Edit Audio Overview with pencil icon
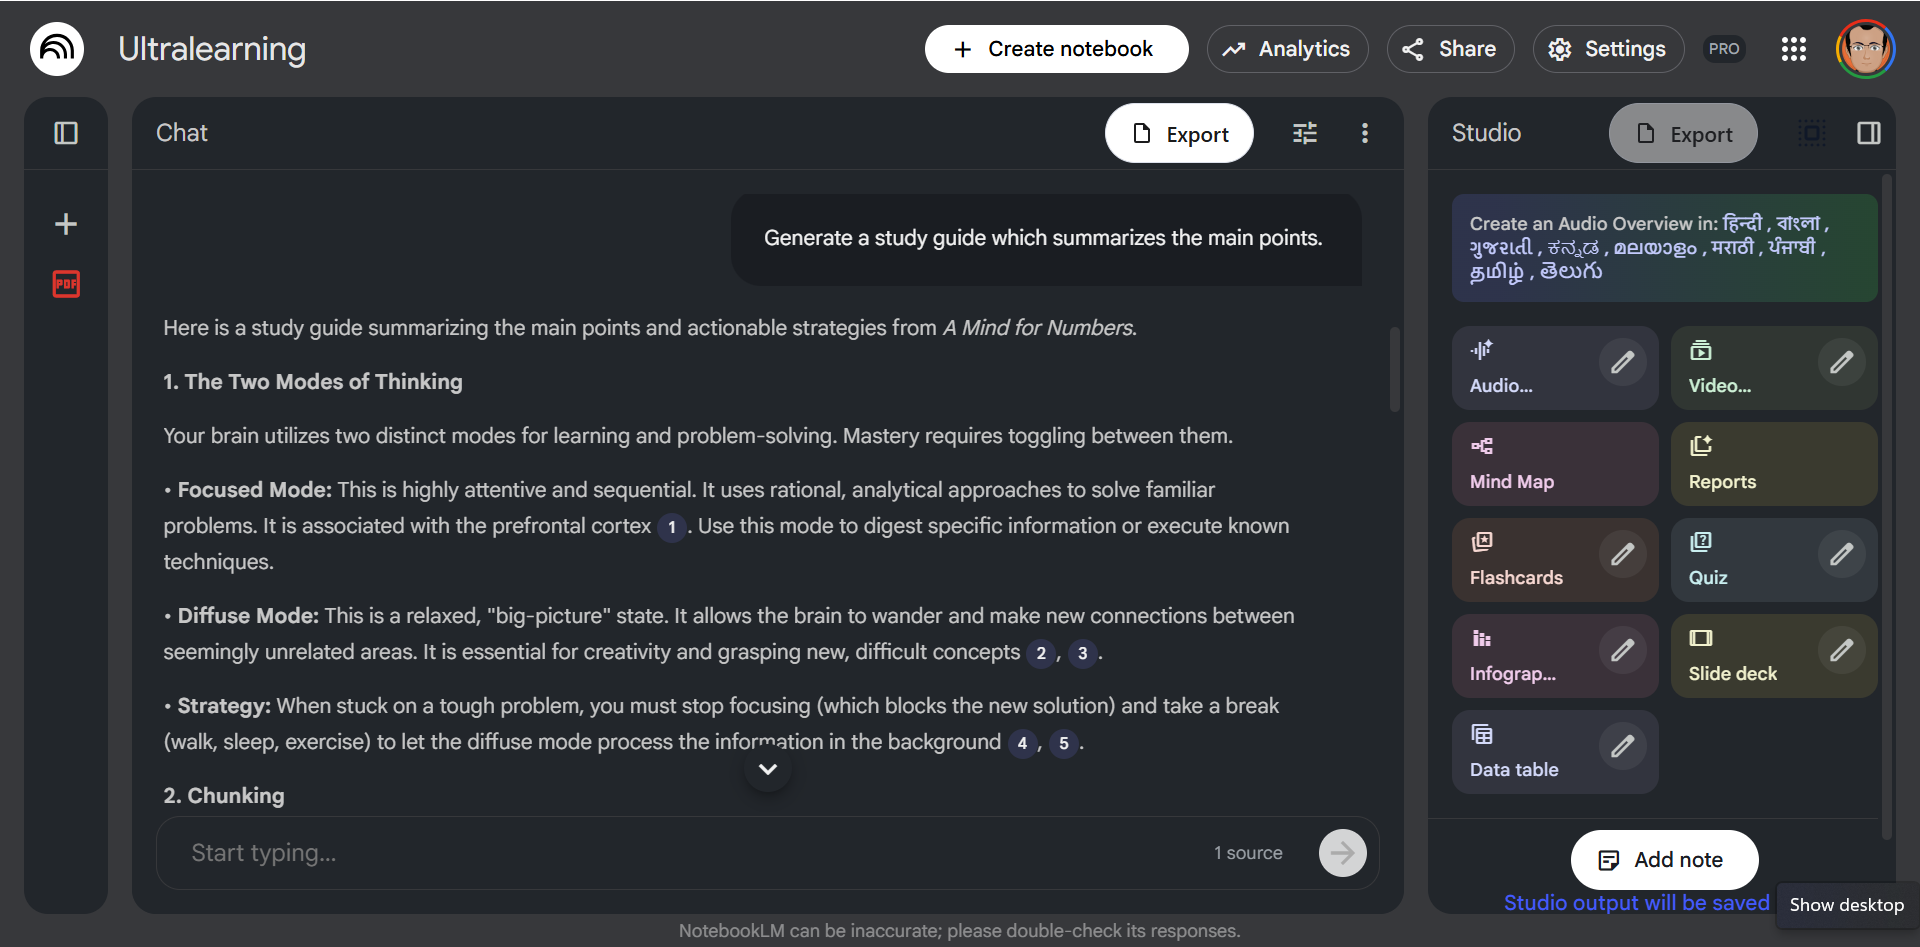Screen dimensions: 1920x947 pos(1622,362)
